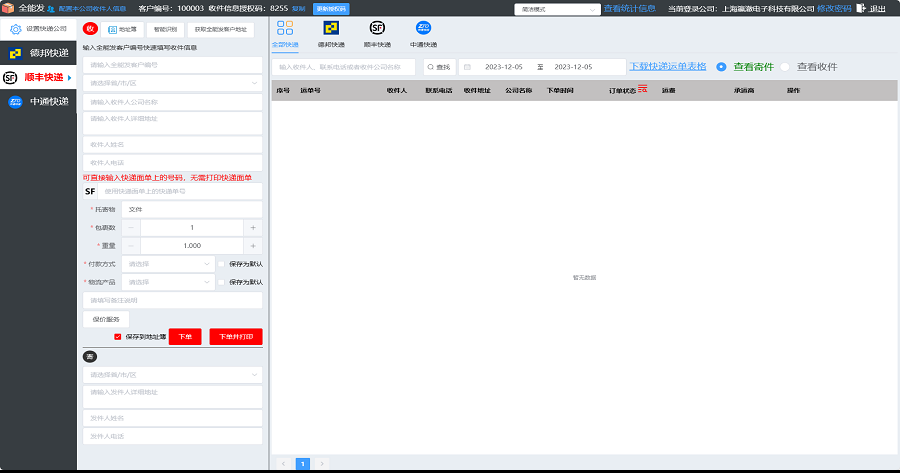Image resolution: width=900 pixels, height=473 pixels.
Task: Click the 退出 logout icon
Action: click(862, 8)
